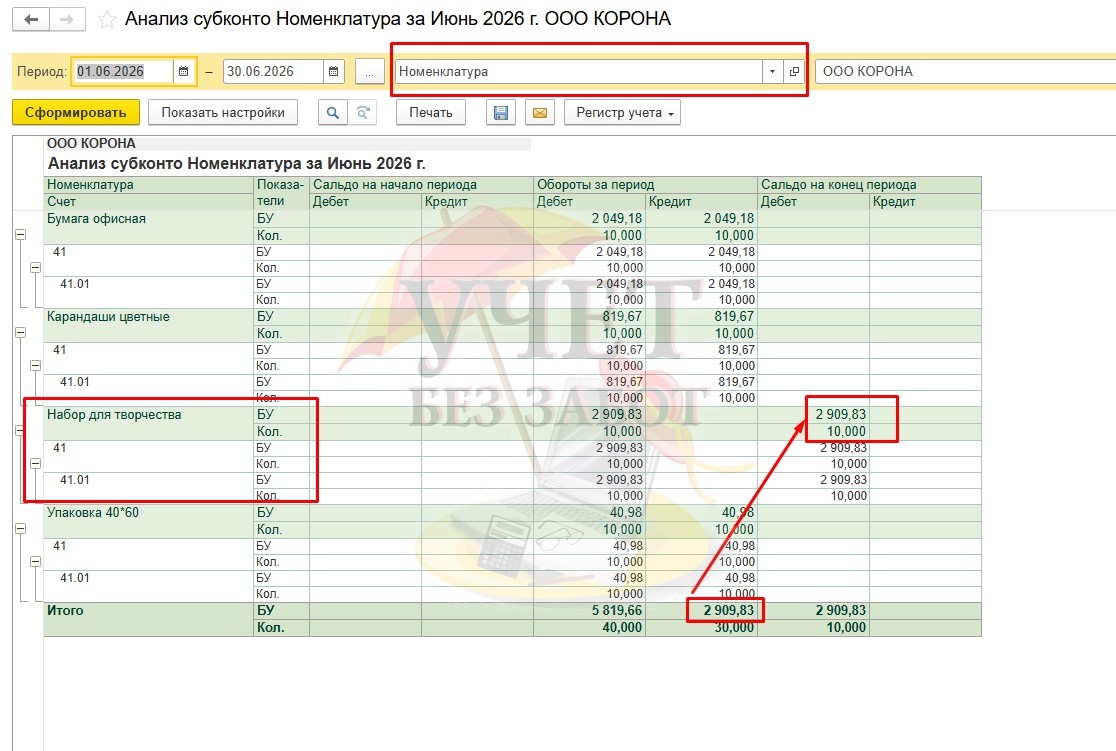Viewport: 1116px width, 751px height.
Task: Click the ООО КОРОНА organization field
Action: tap(965, 71)
